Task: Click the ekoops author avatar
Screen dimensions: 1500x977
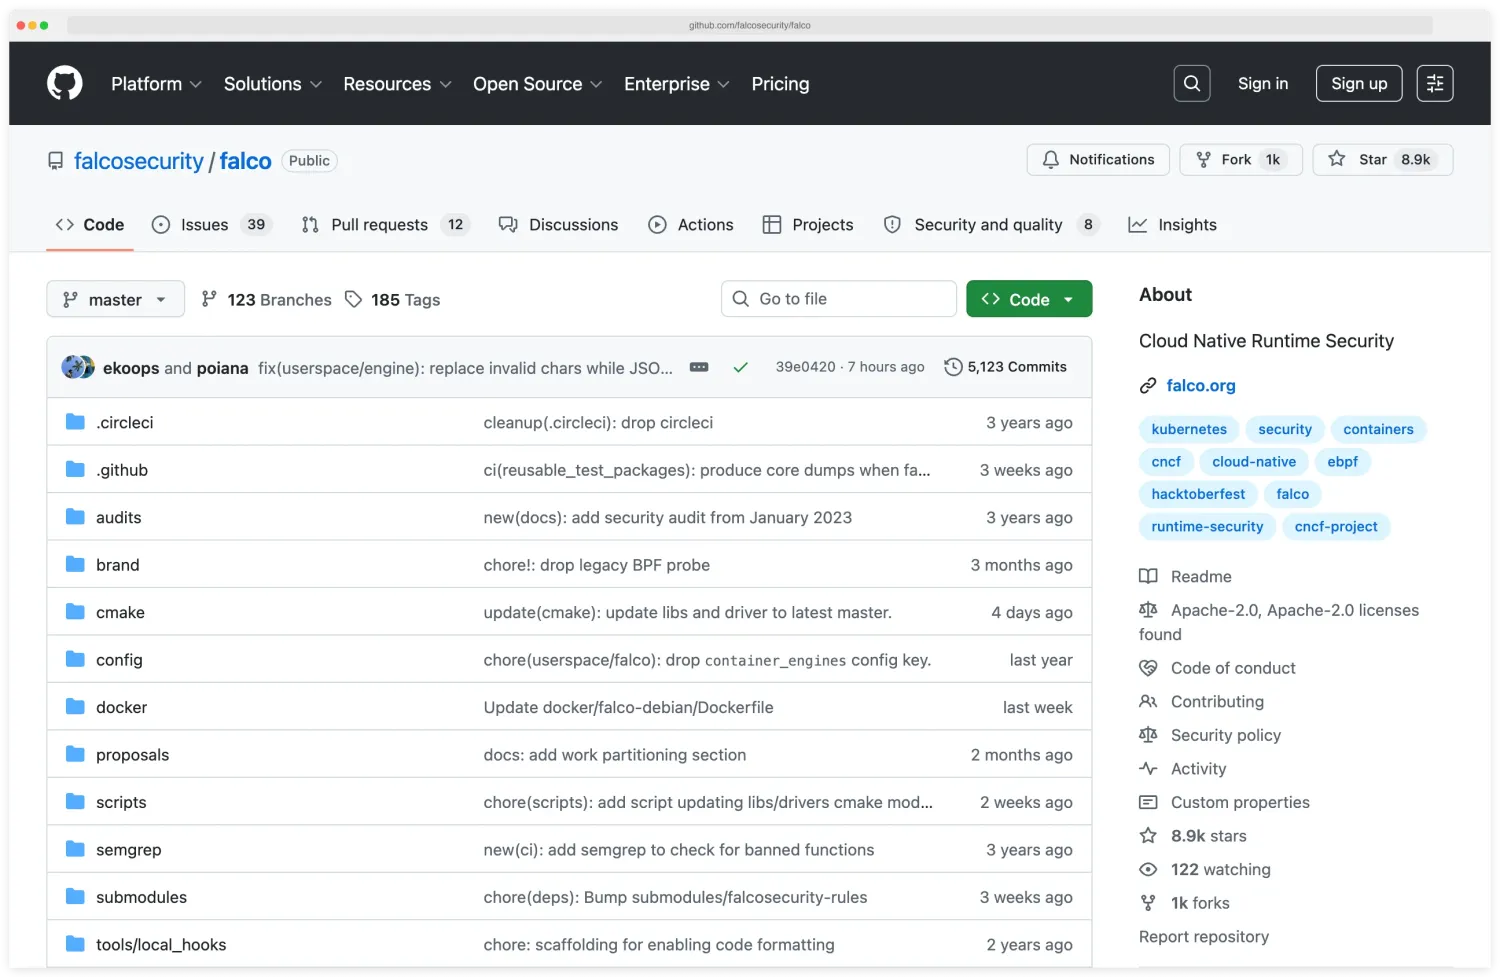Action: click(x=73, y=367)
